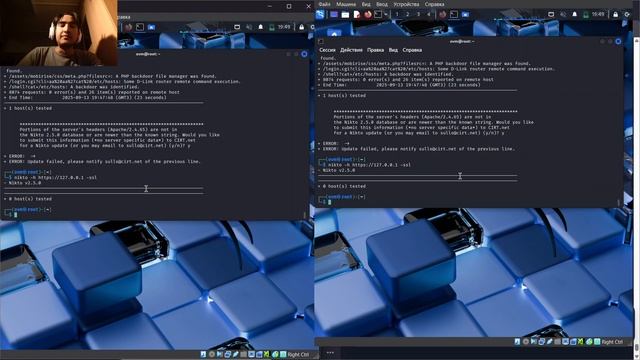Click 'nikto -h https://127.0.0.1 -ssl' in left terminal
Image resolution: width=640 pixels, height=360 pixels.
56,178
